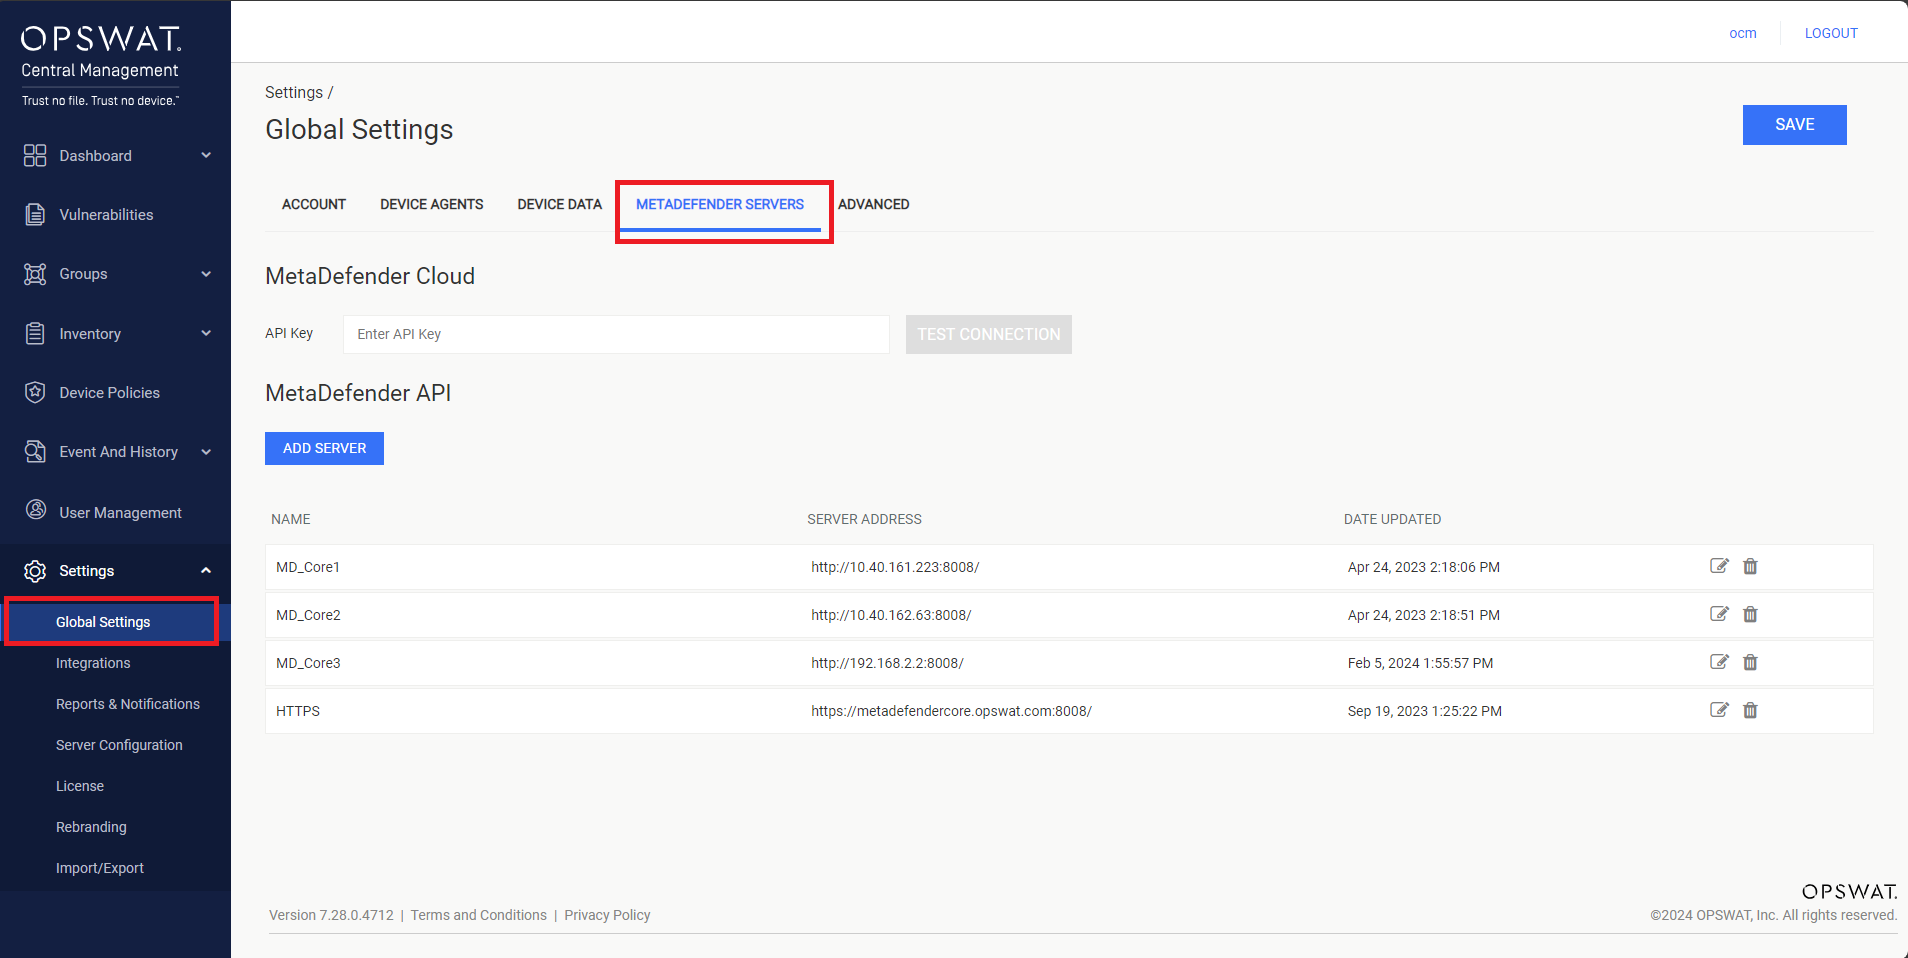The height and width of the screenshot is (958, 1908).
Task: Click the Add Server button
Action: (x=324, y=448)
